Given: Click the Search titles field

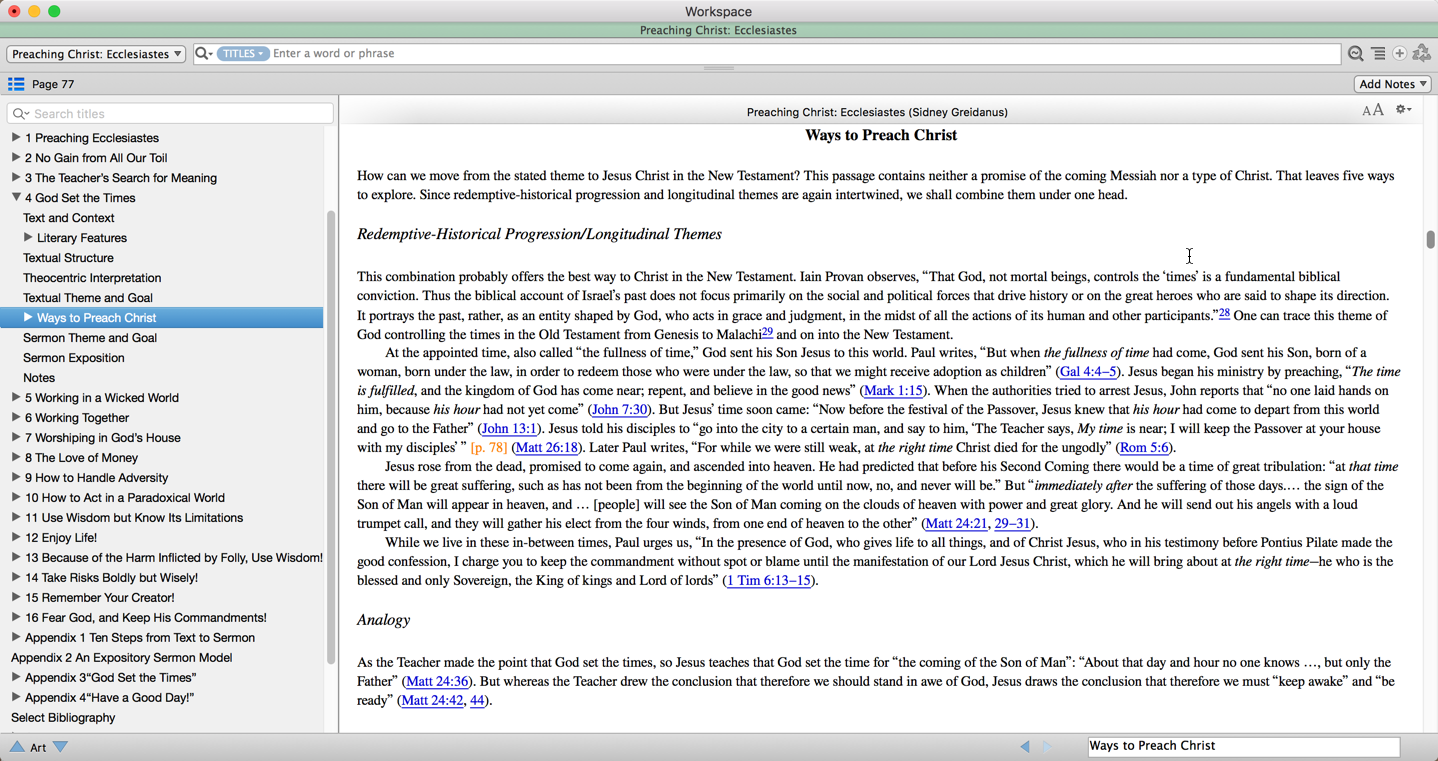Looking at the screenshot, I should (170, 114).
